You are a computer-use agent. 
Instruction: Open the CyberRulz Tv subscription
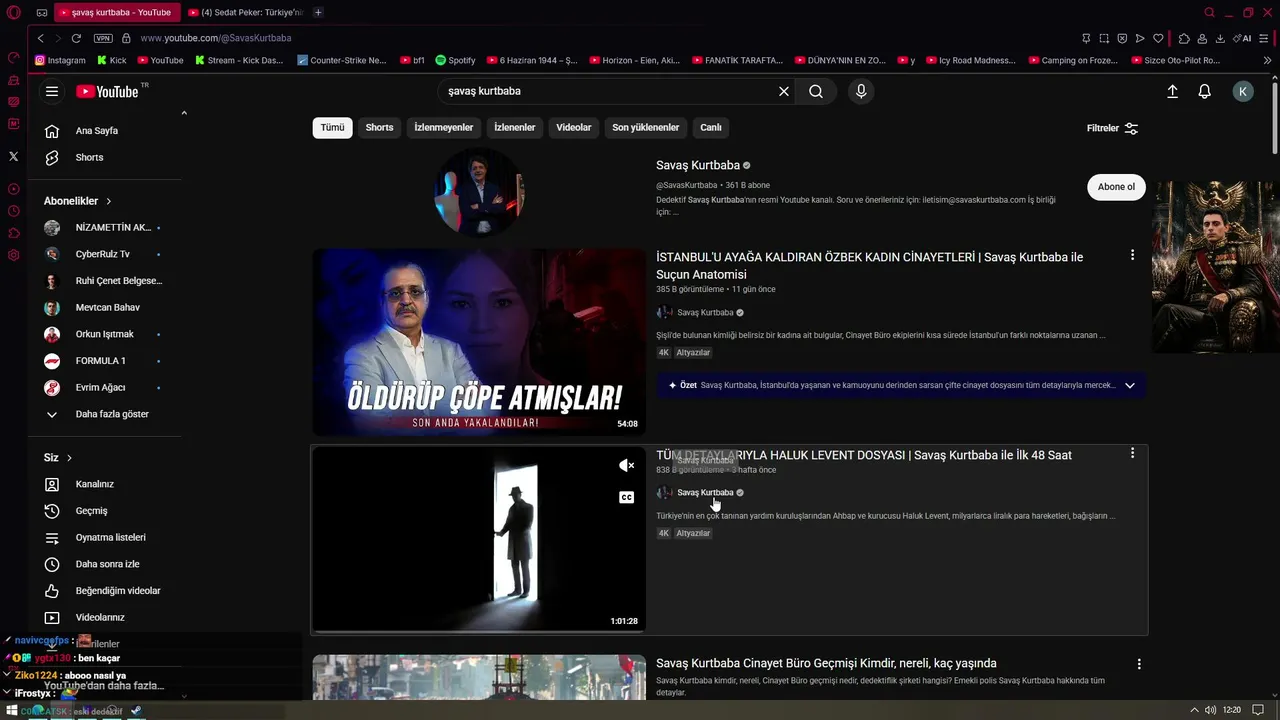point(105,254)
